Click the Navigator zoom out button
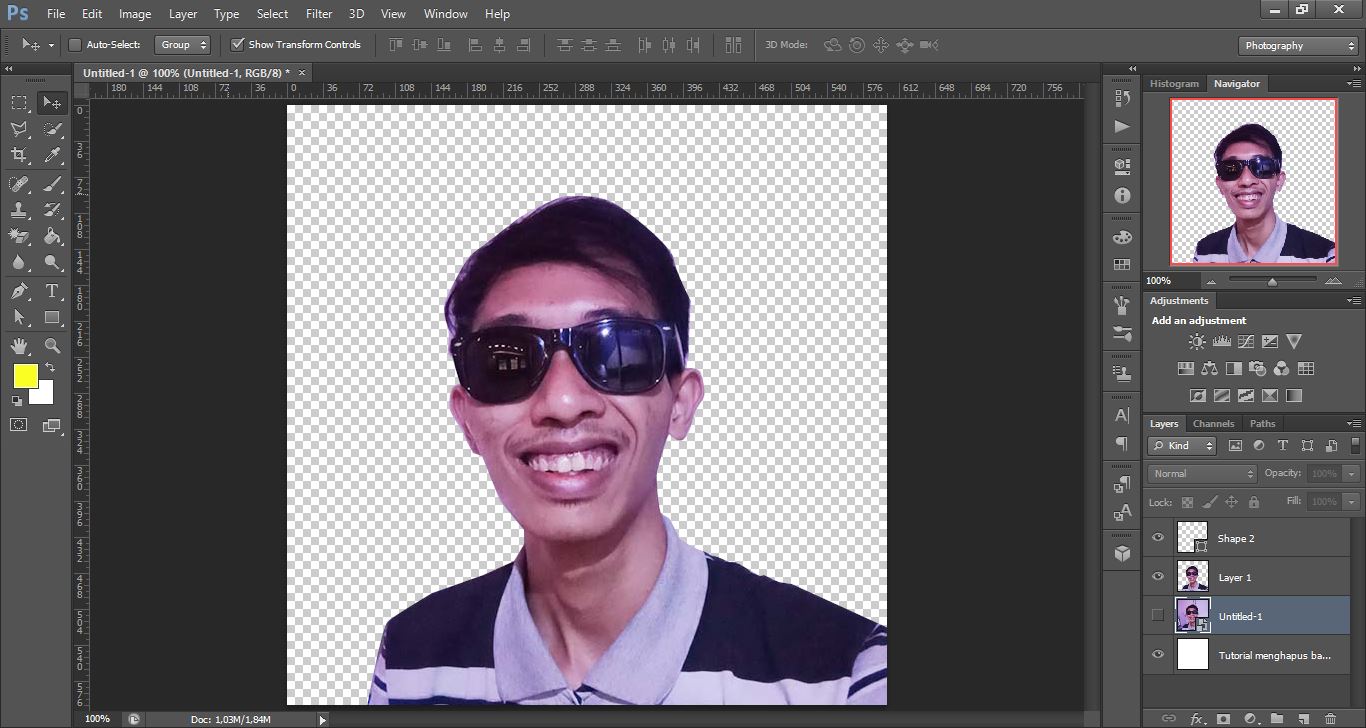Image resolution: width=1366 pixels, height=728 pixels. [x=1211, y=281]
